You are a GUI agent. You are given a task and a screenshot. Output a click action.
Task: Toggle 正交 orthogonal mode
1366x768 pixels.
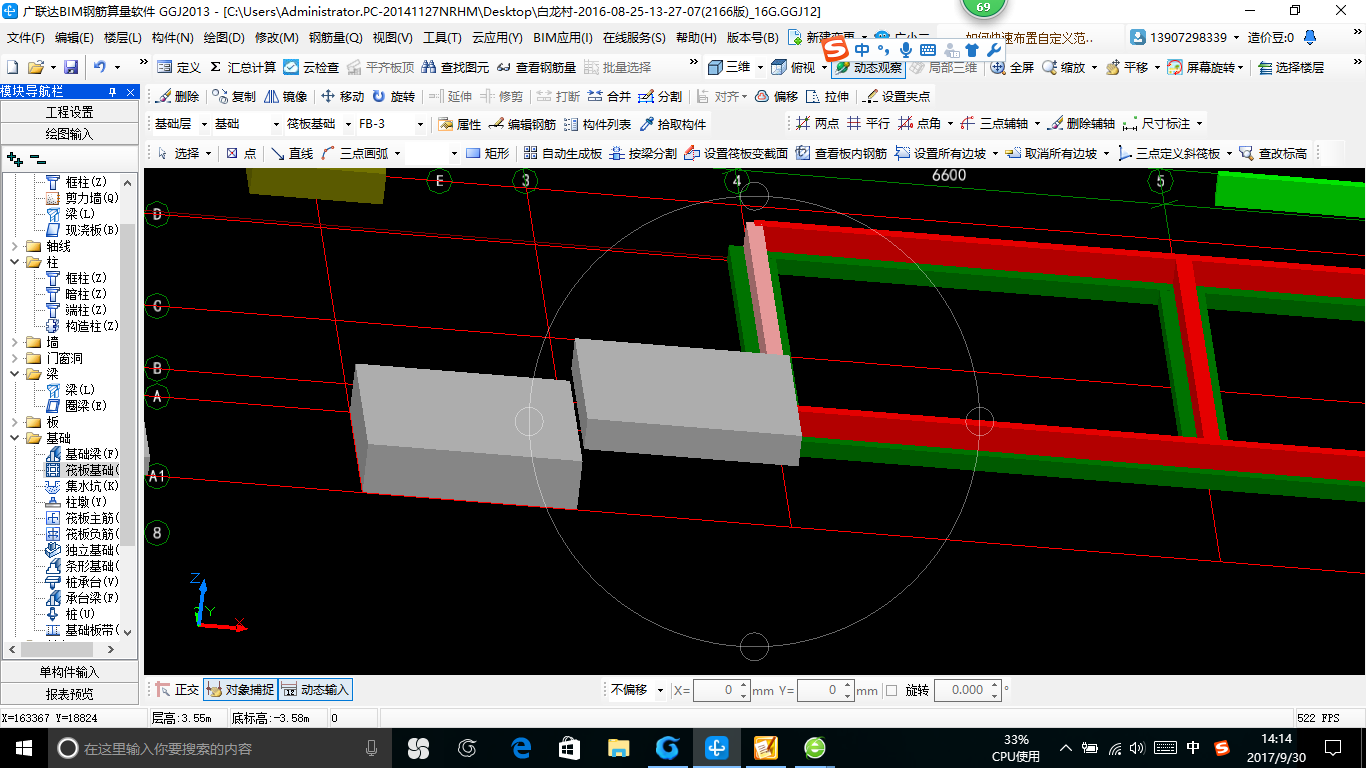pyautogui.click(x=177, y=689)
